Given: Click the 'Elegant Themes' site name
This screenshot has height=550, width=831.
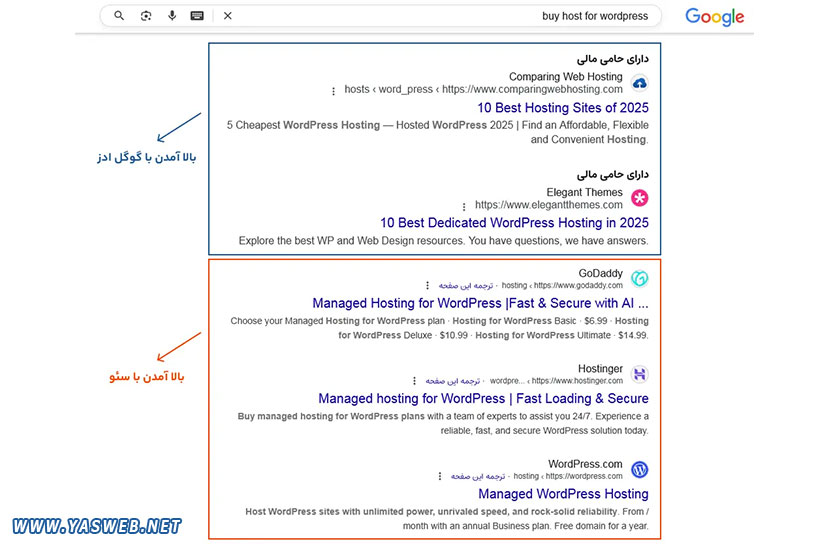Looking at the screenshot, I should 585,192.
